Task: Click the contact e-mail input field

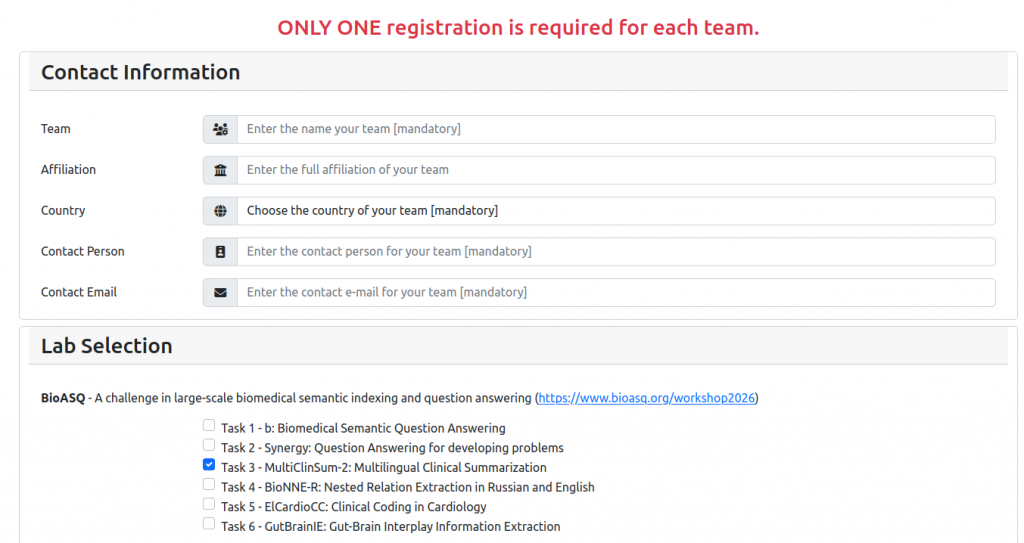Action: [615, 293]
